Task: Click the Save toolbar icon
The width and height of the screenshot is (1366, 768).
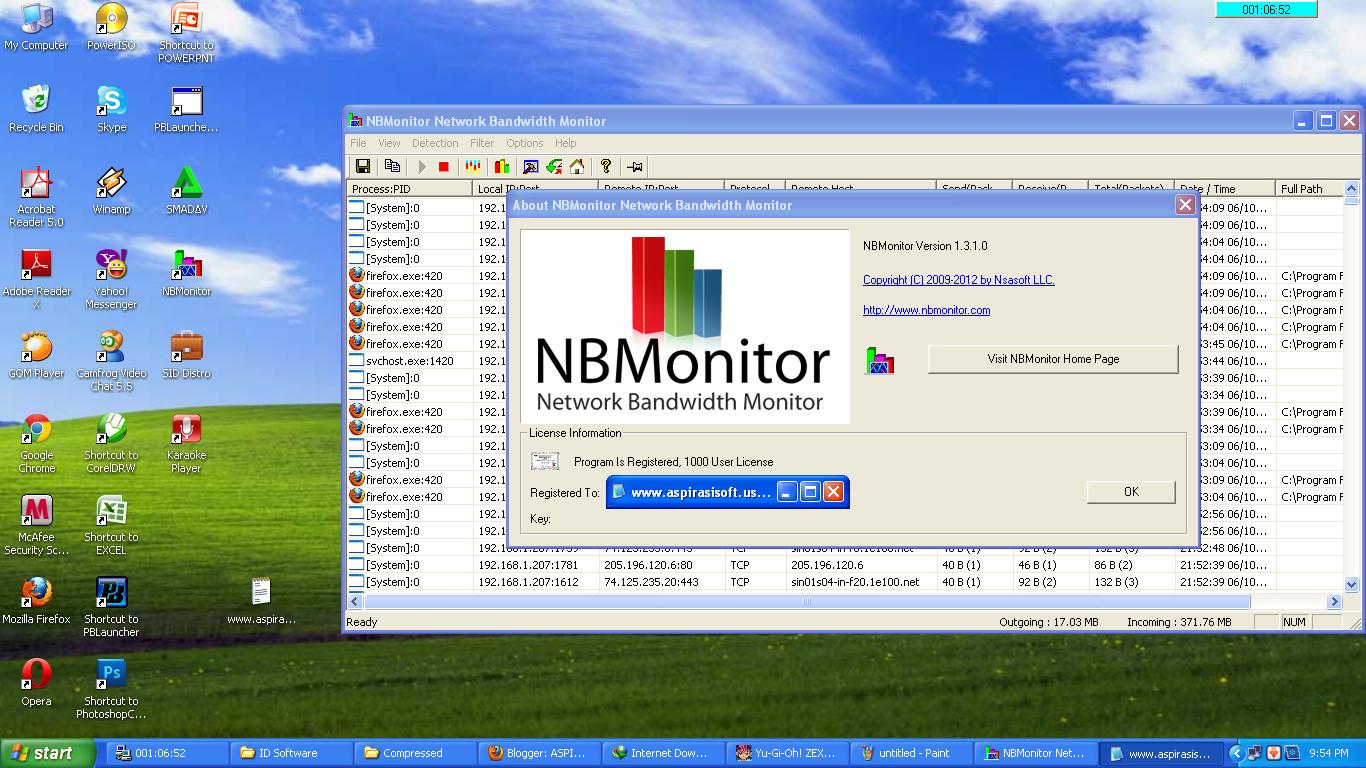Action: [362, 166]
